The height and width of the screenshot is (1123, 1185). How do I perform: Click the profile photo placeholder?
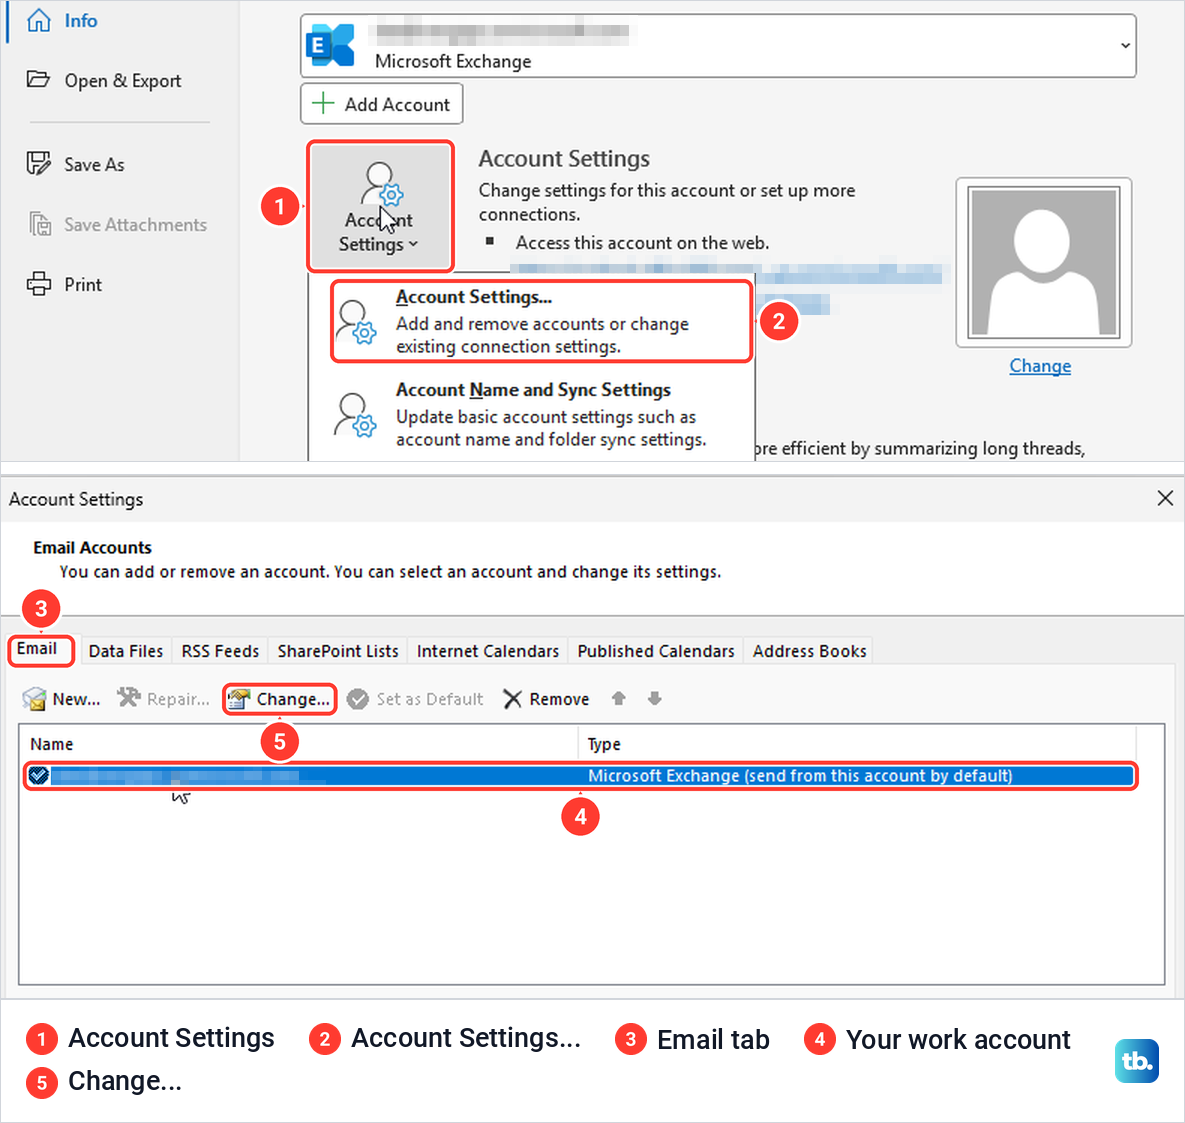click(1043, 262)
